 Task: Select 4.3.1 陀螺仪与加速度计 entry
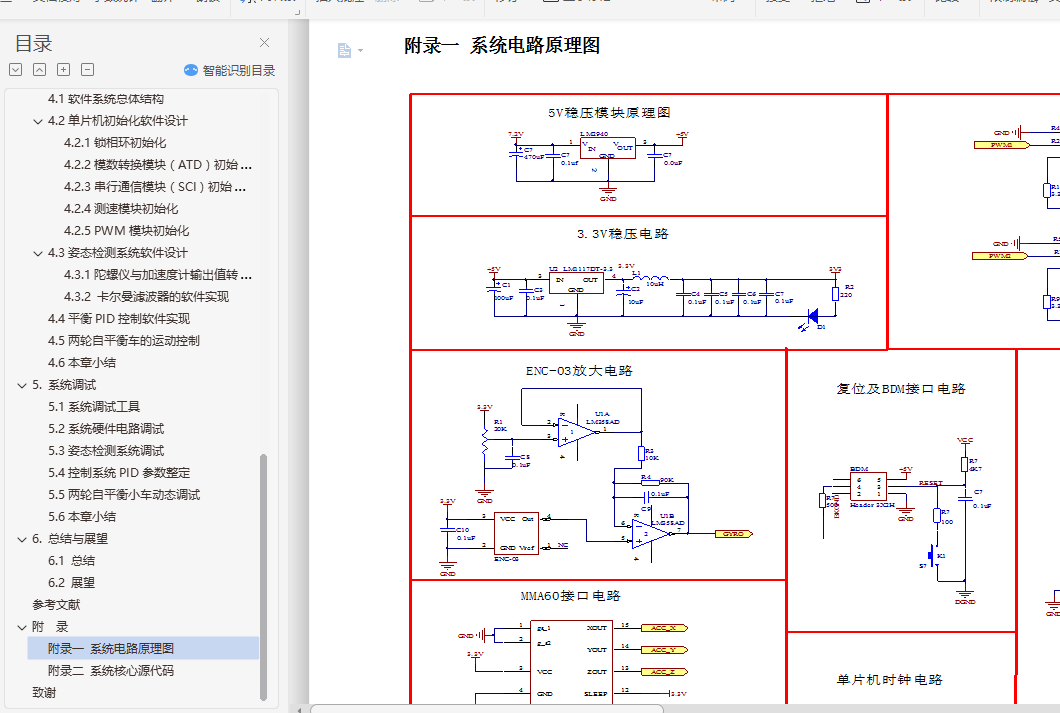coord(158,274)
